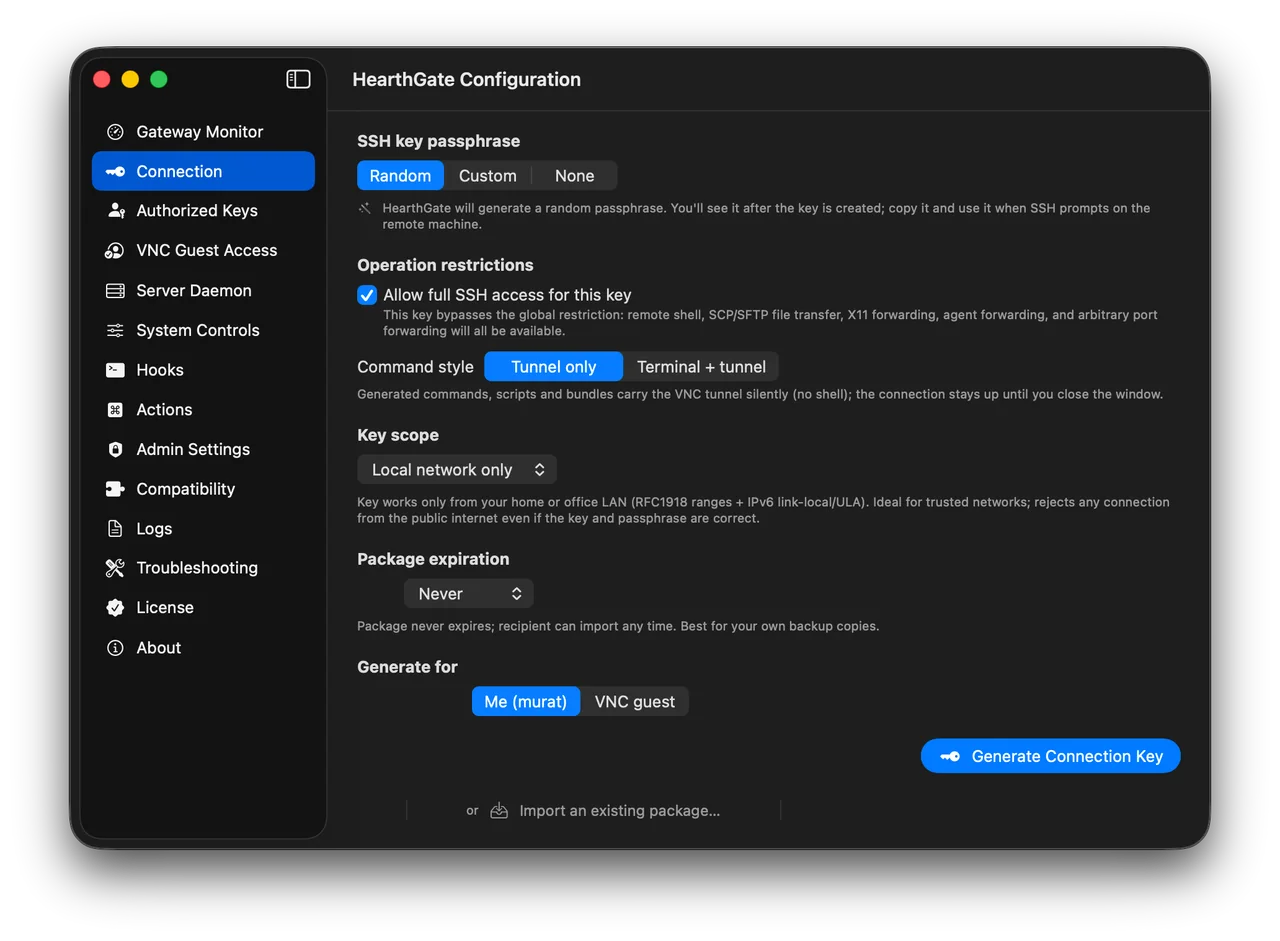Generate for VNC guest

[635, 702]
